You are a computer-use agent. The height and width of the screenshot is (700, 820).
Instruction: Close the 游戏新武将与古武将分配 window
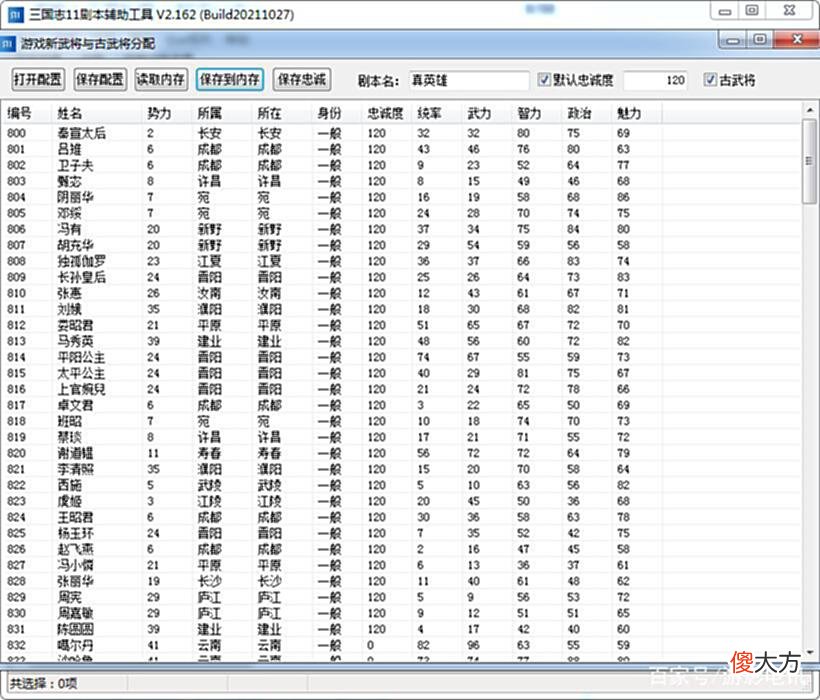(796, 39)
